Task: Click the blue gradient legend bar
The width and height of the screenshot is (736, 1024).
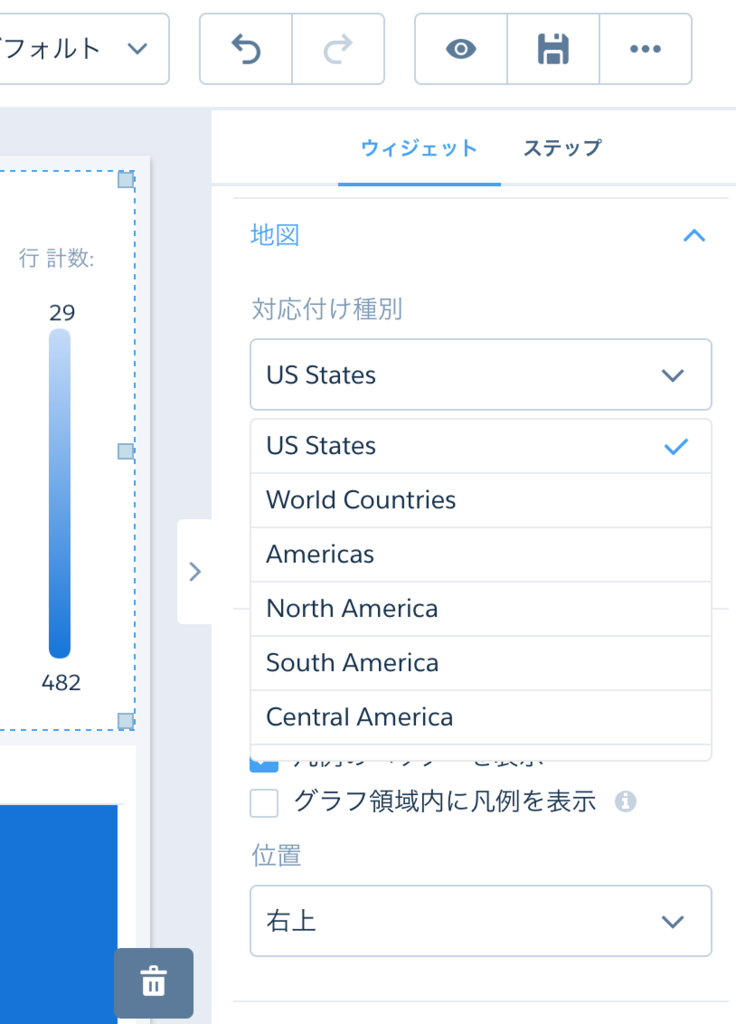Action: pos(59,493)
